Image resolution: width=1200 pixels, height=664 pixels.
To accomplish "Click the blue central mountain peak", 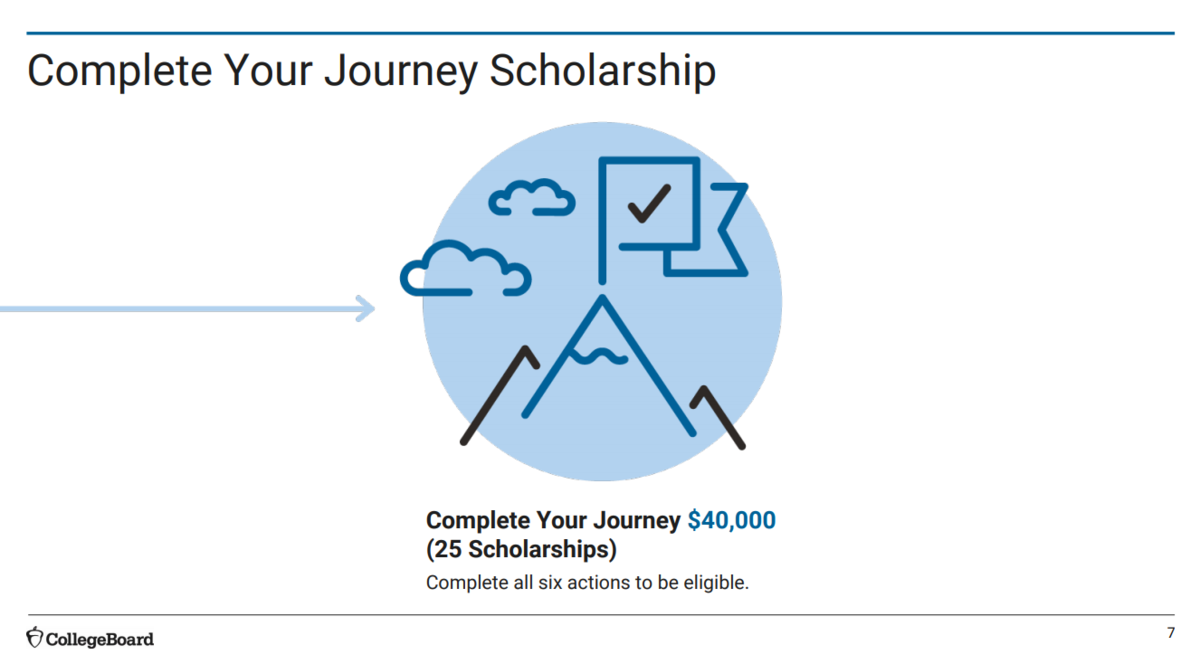I will pos(604,367).
